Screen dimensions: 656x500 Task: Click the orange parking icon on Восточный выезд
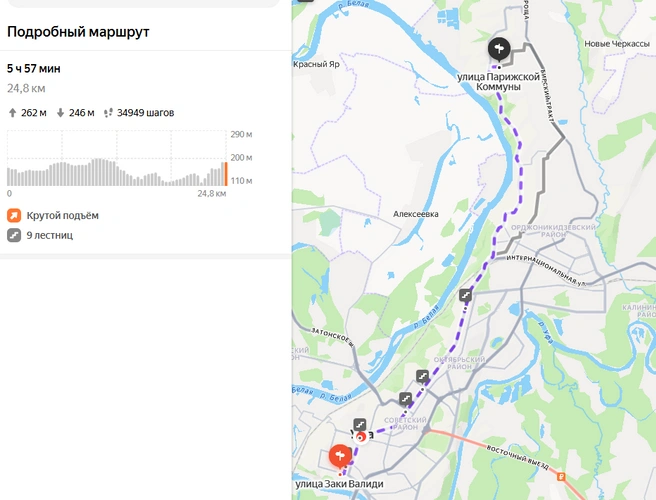[561, 476]
